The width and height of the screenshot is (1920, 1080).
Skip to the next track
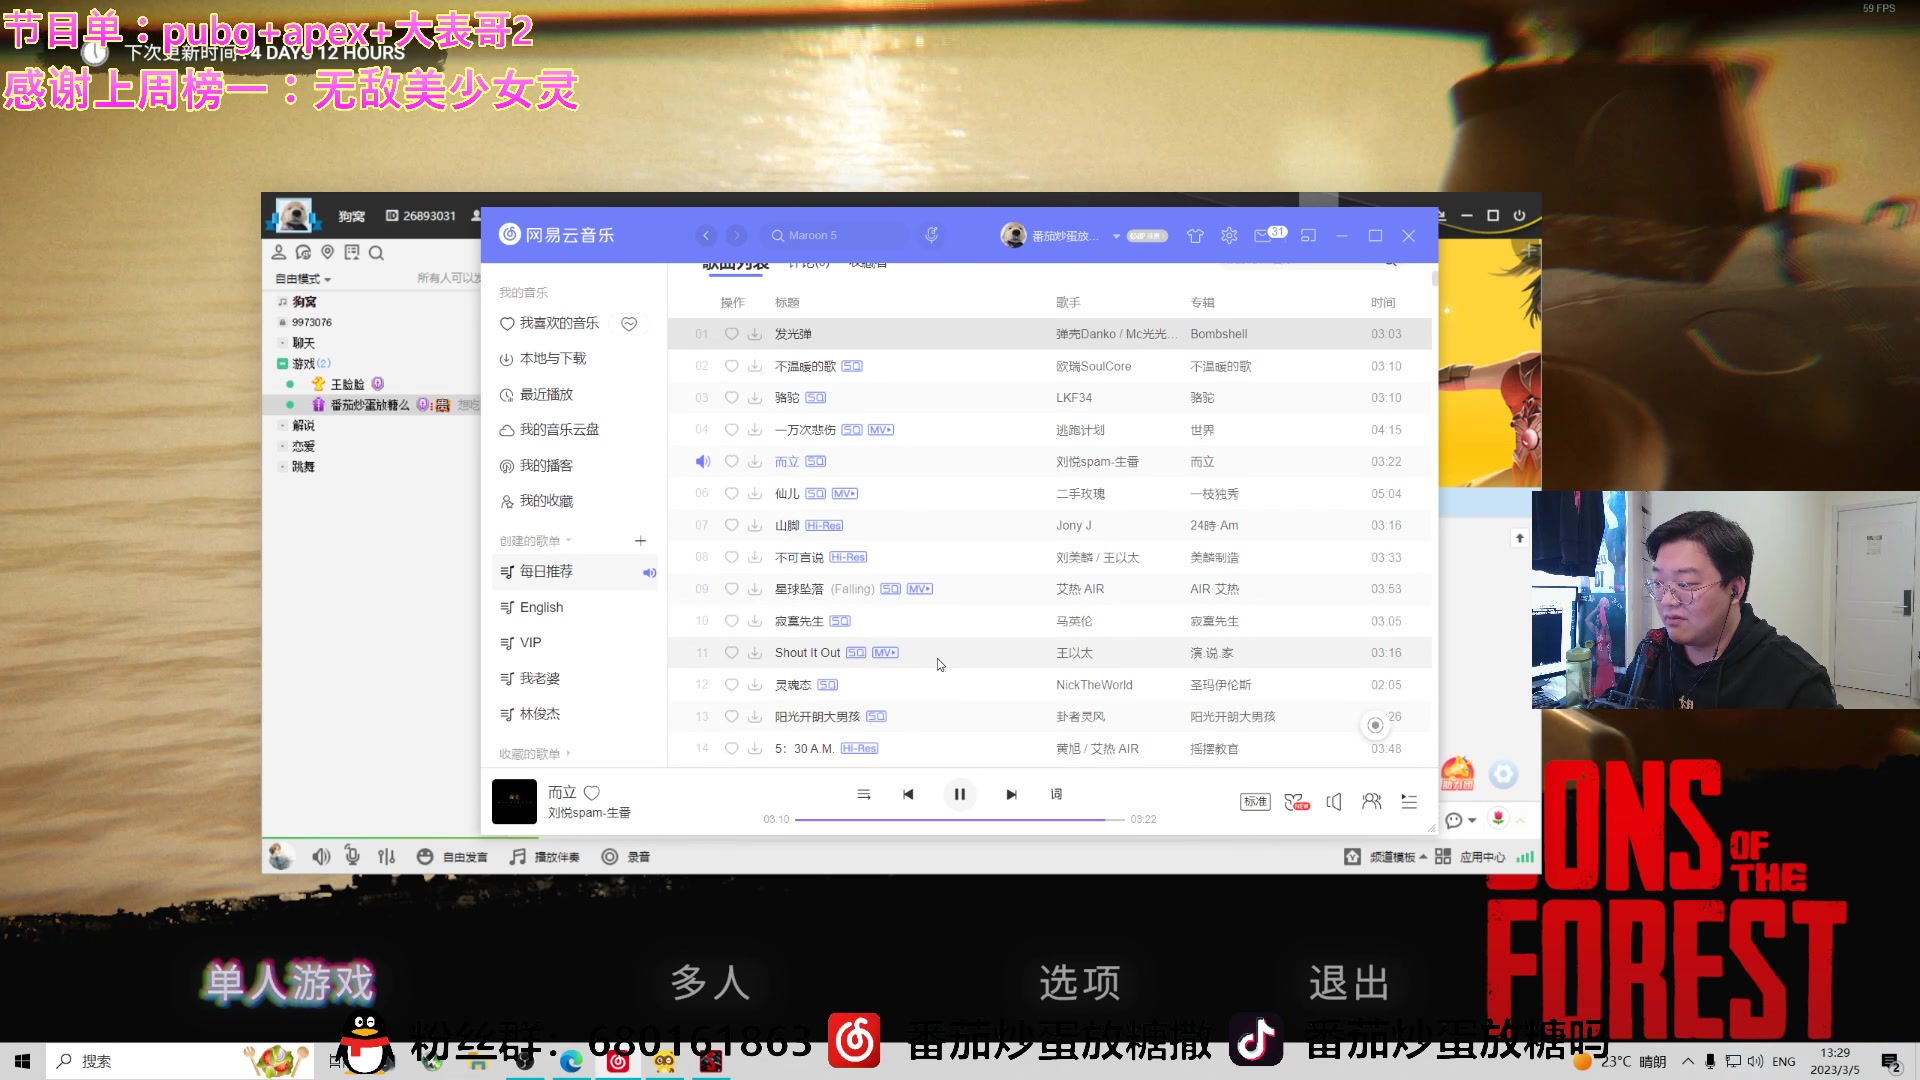[x=1011, y=794]
